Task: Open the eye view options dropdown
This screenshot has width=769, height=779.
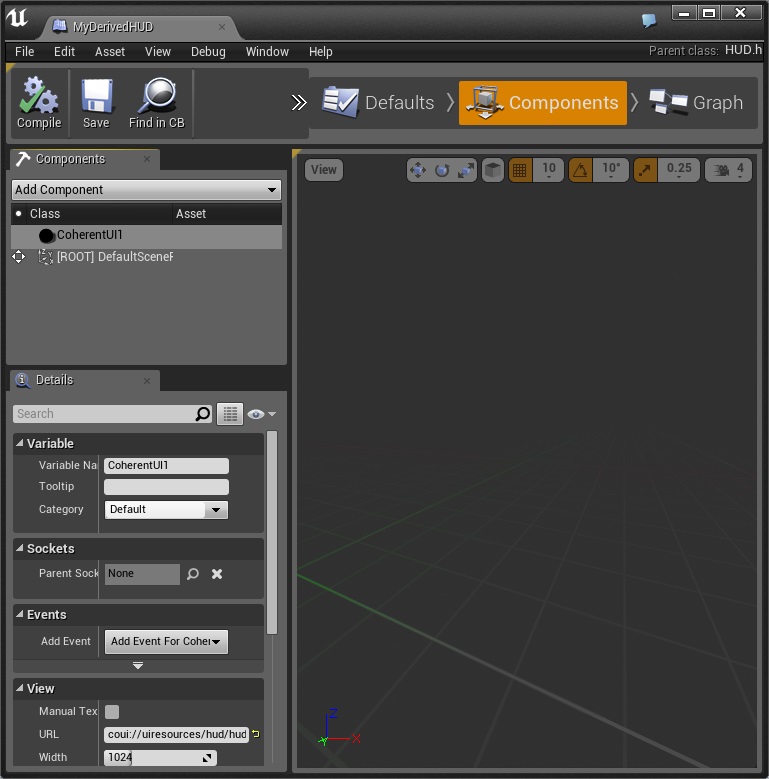Action: (261, 414)
